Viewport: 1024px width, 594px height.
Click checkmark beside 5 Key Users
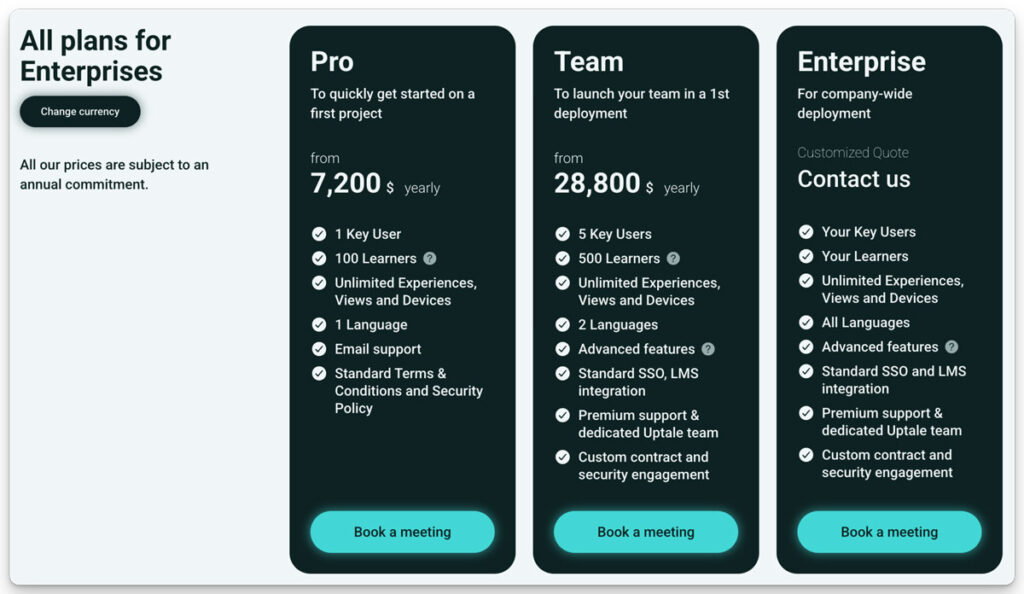[x=563, y=234]
